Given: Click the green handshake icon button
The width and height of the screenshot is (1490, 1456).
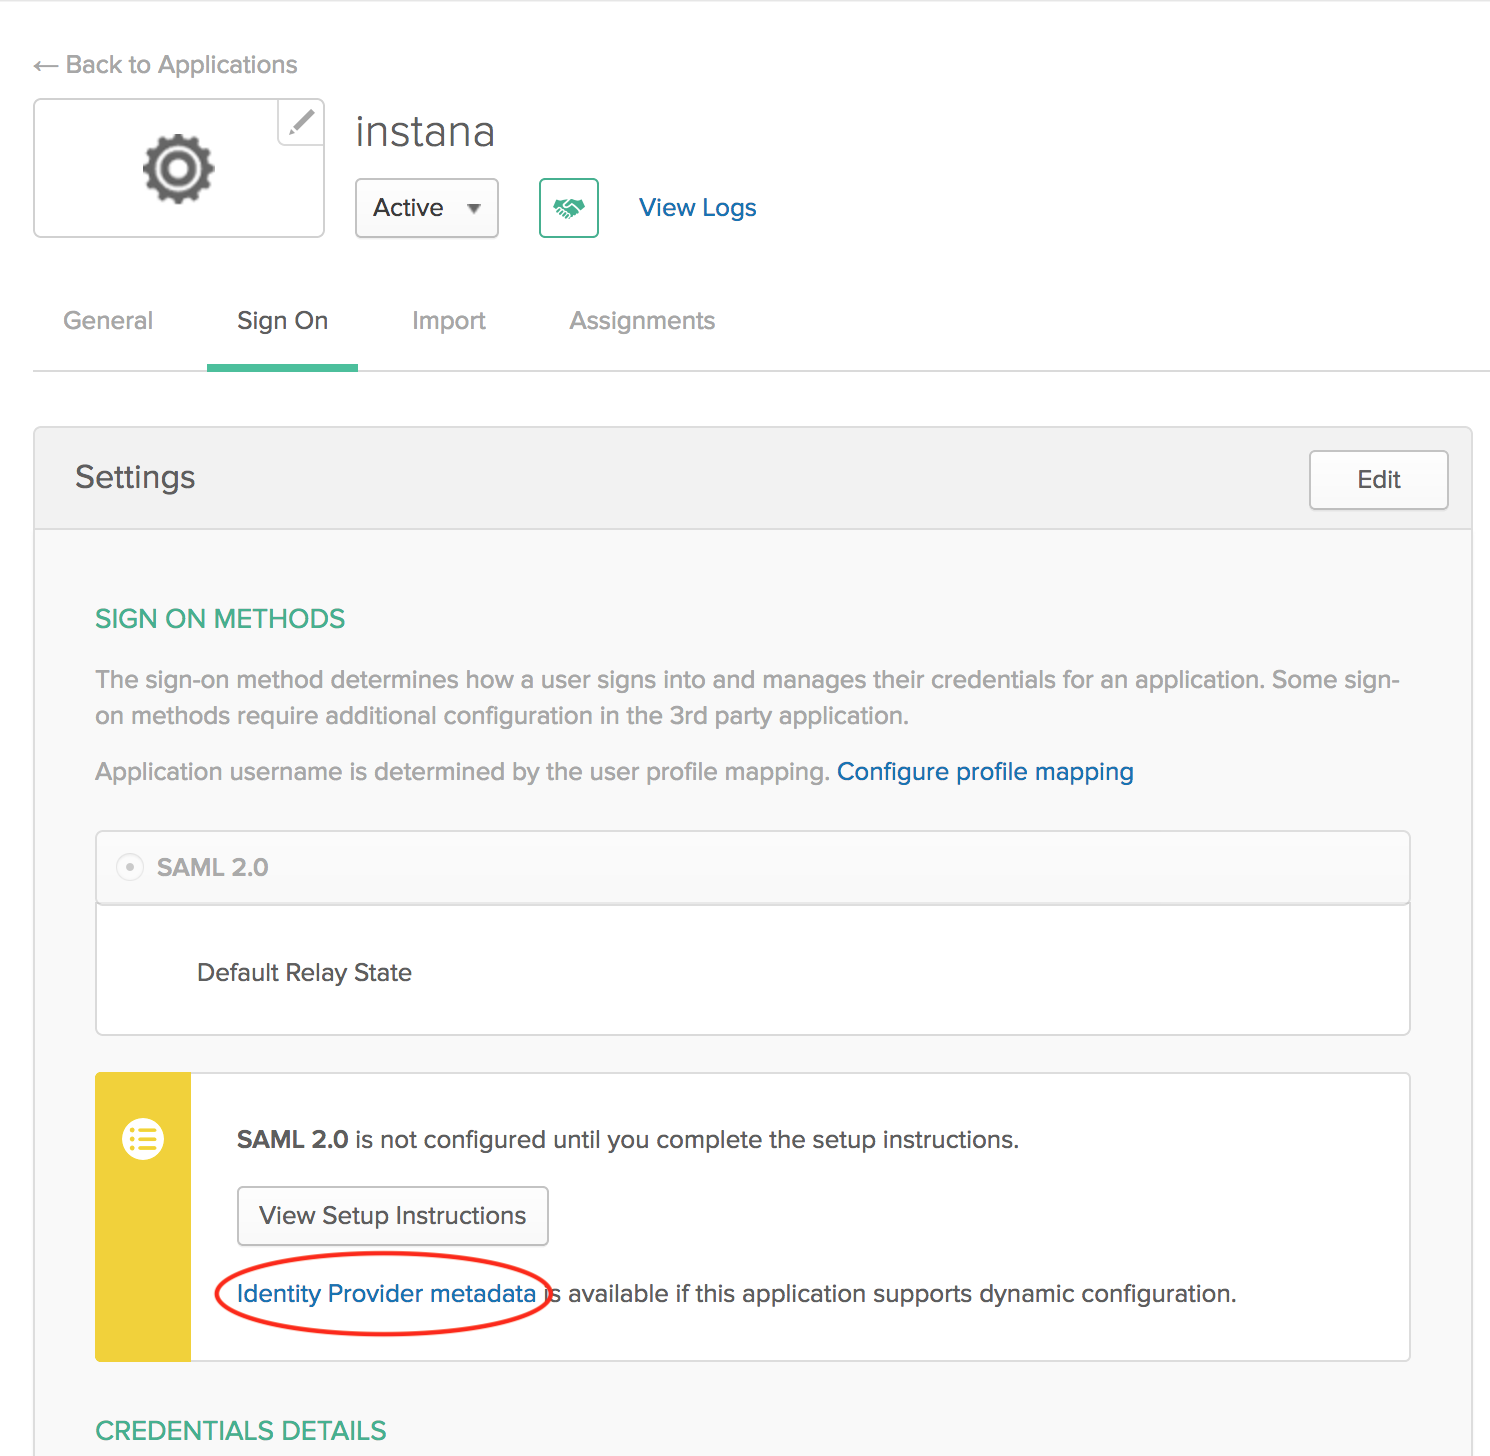Looking at the screenshot, I should pyautogui.click(x=569, y=208).
